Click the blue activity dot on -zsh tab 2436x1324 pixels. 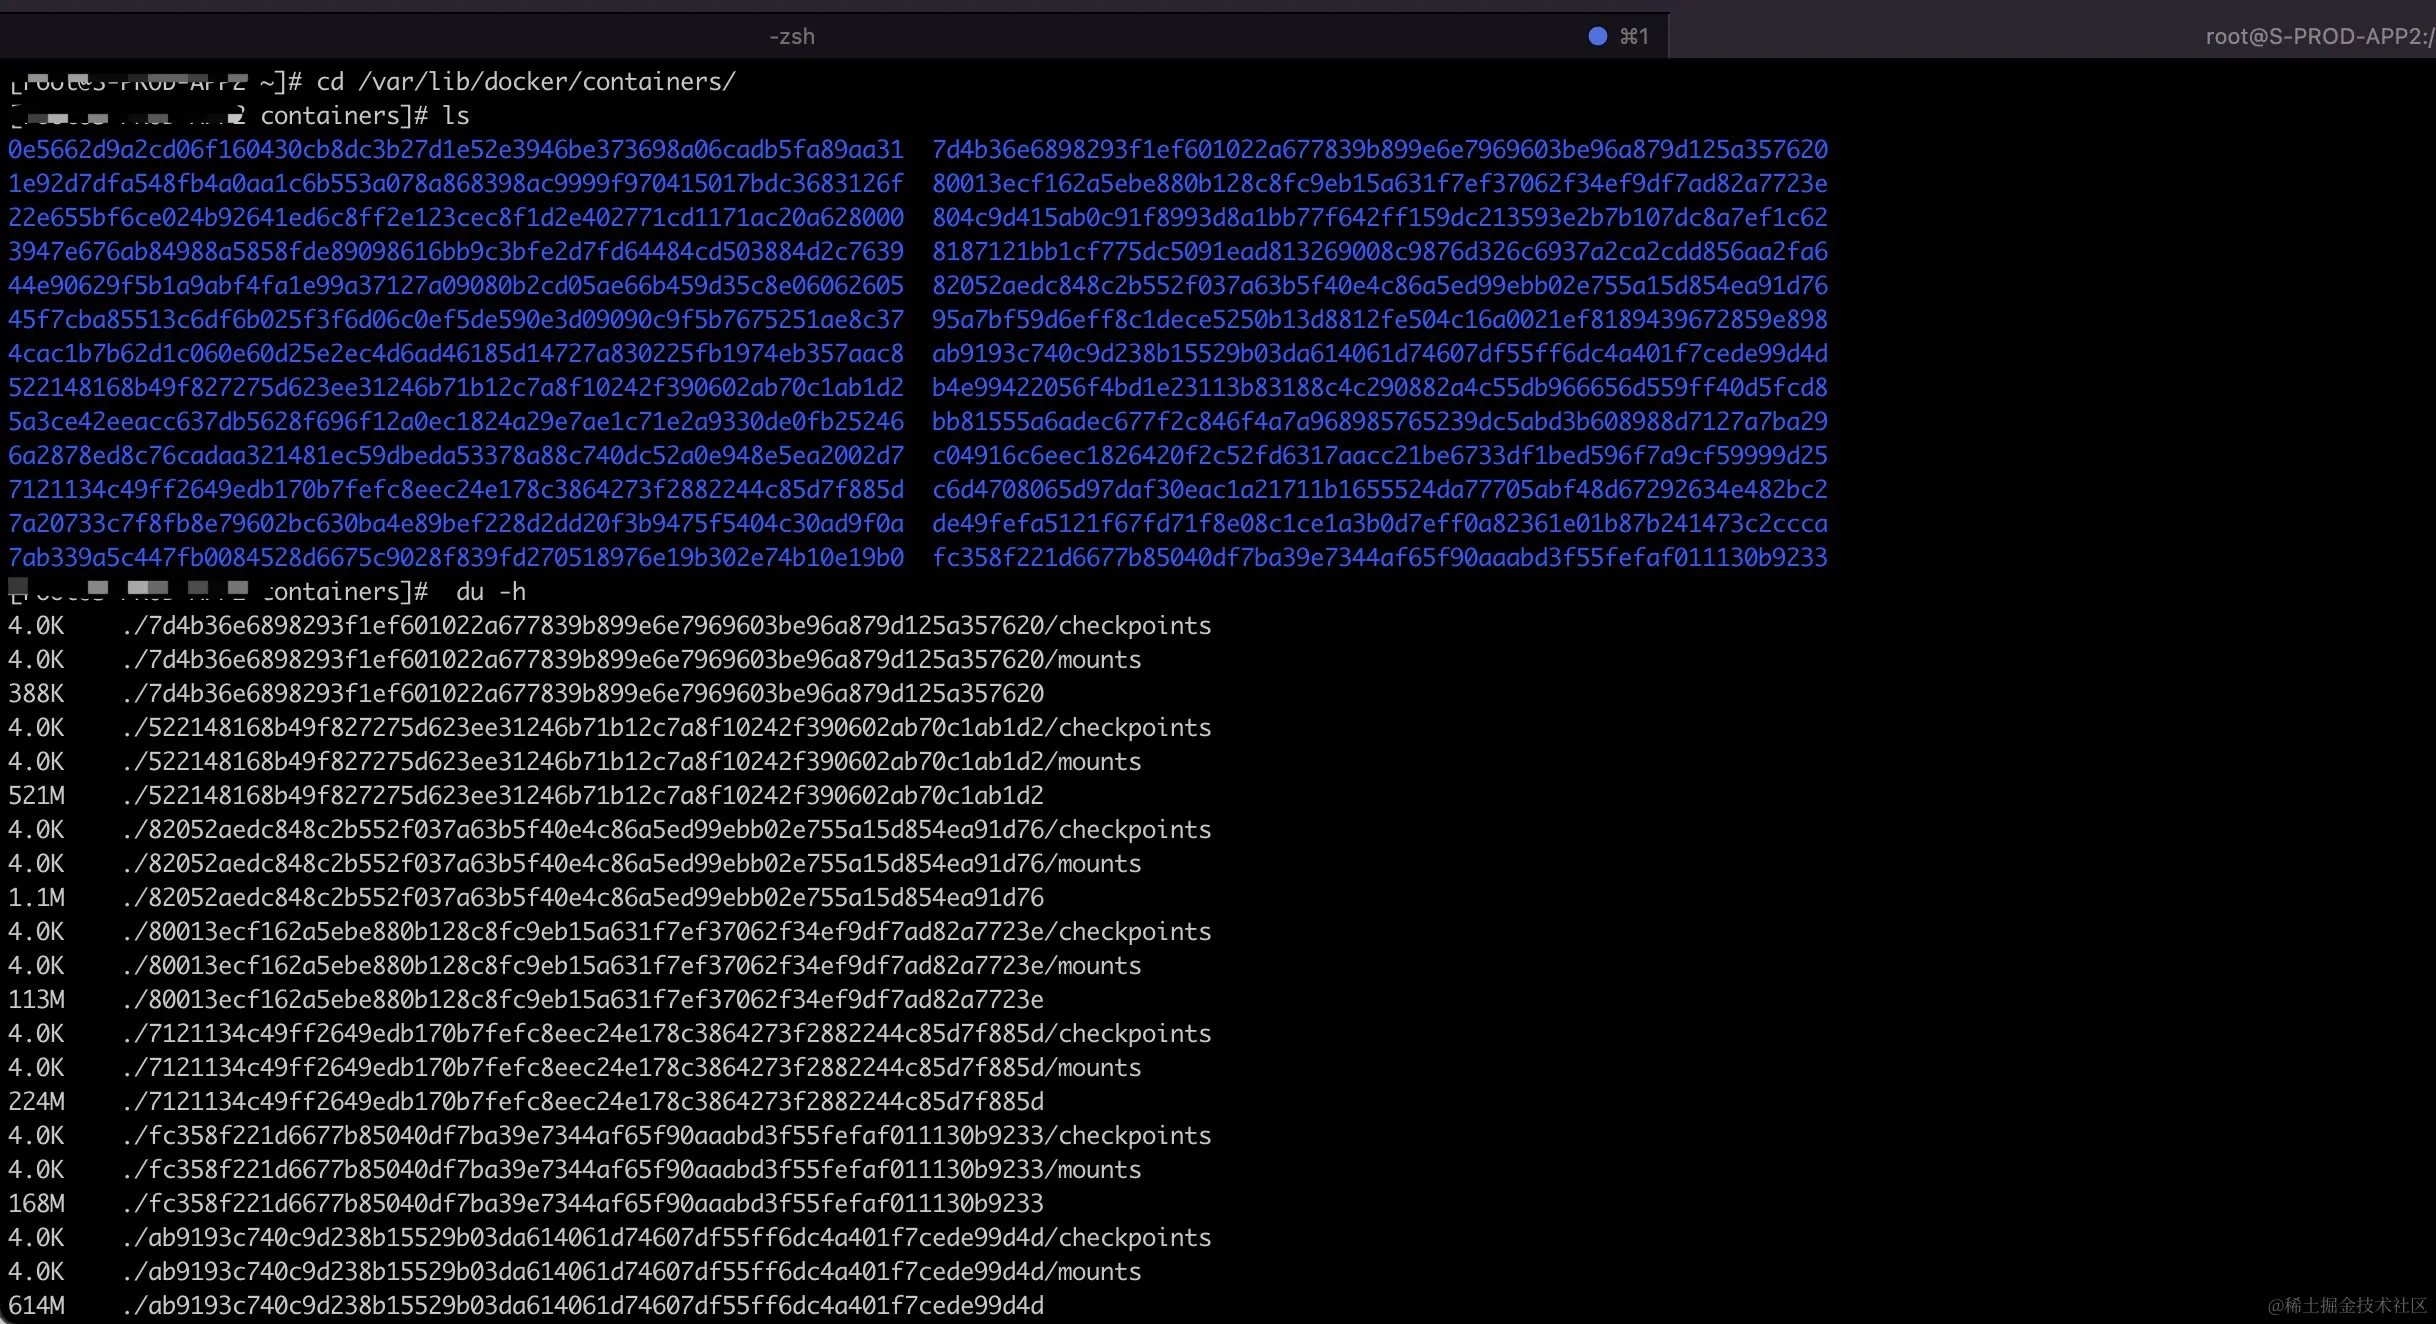coord(1597,37)
